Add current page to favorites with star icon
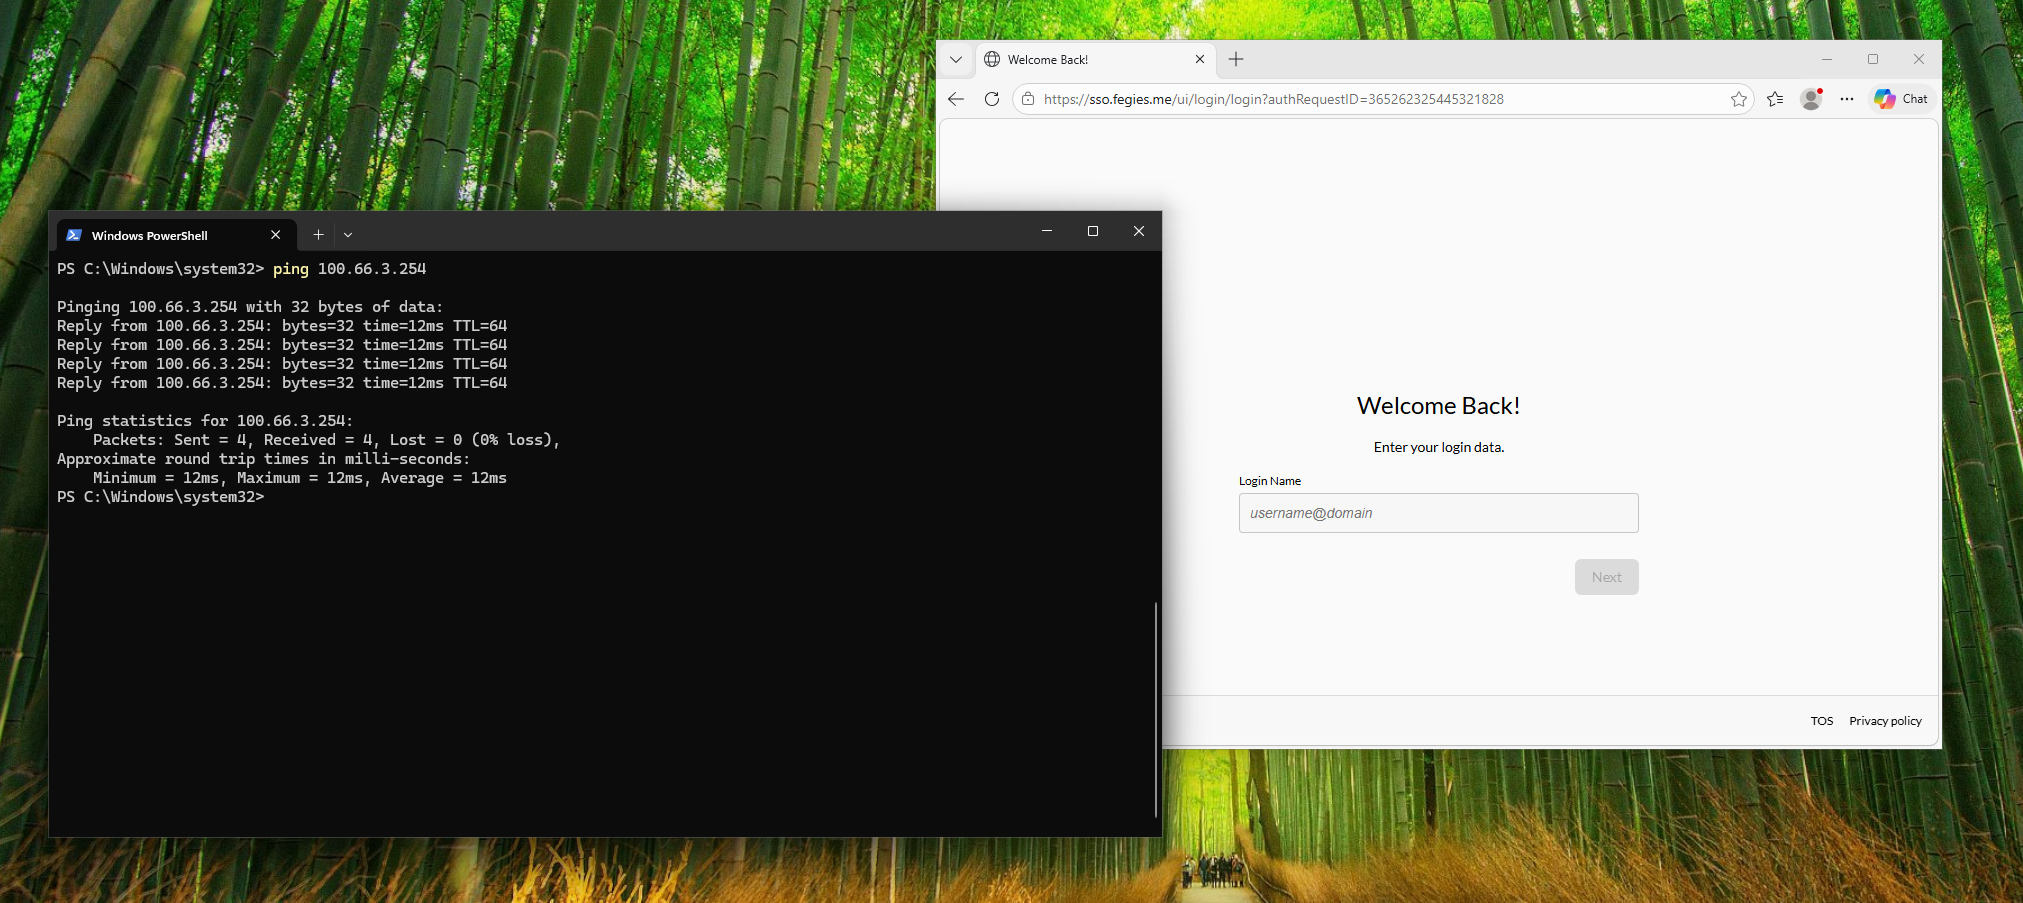 click(1739, 99)
